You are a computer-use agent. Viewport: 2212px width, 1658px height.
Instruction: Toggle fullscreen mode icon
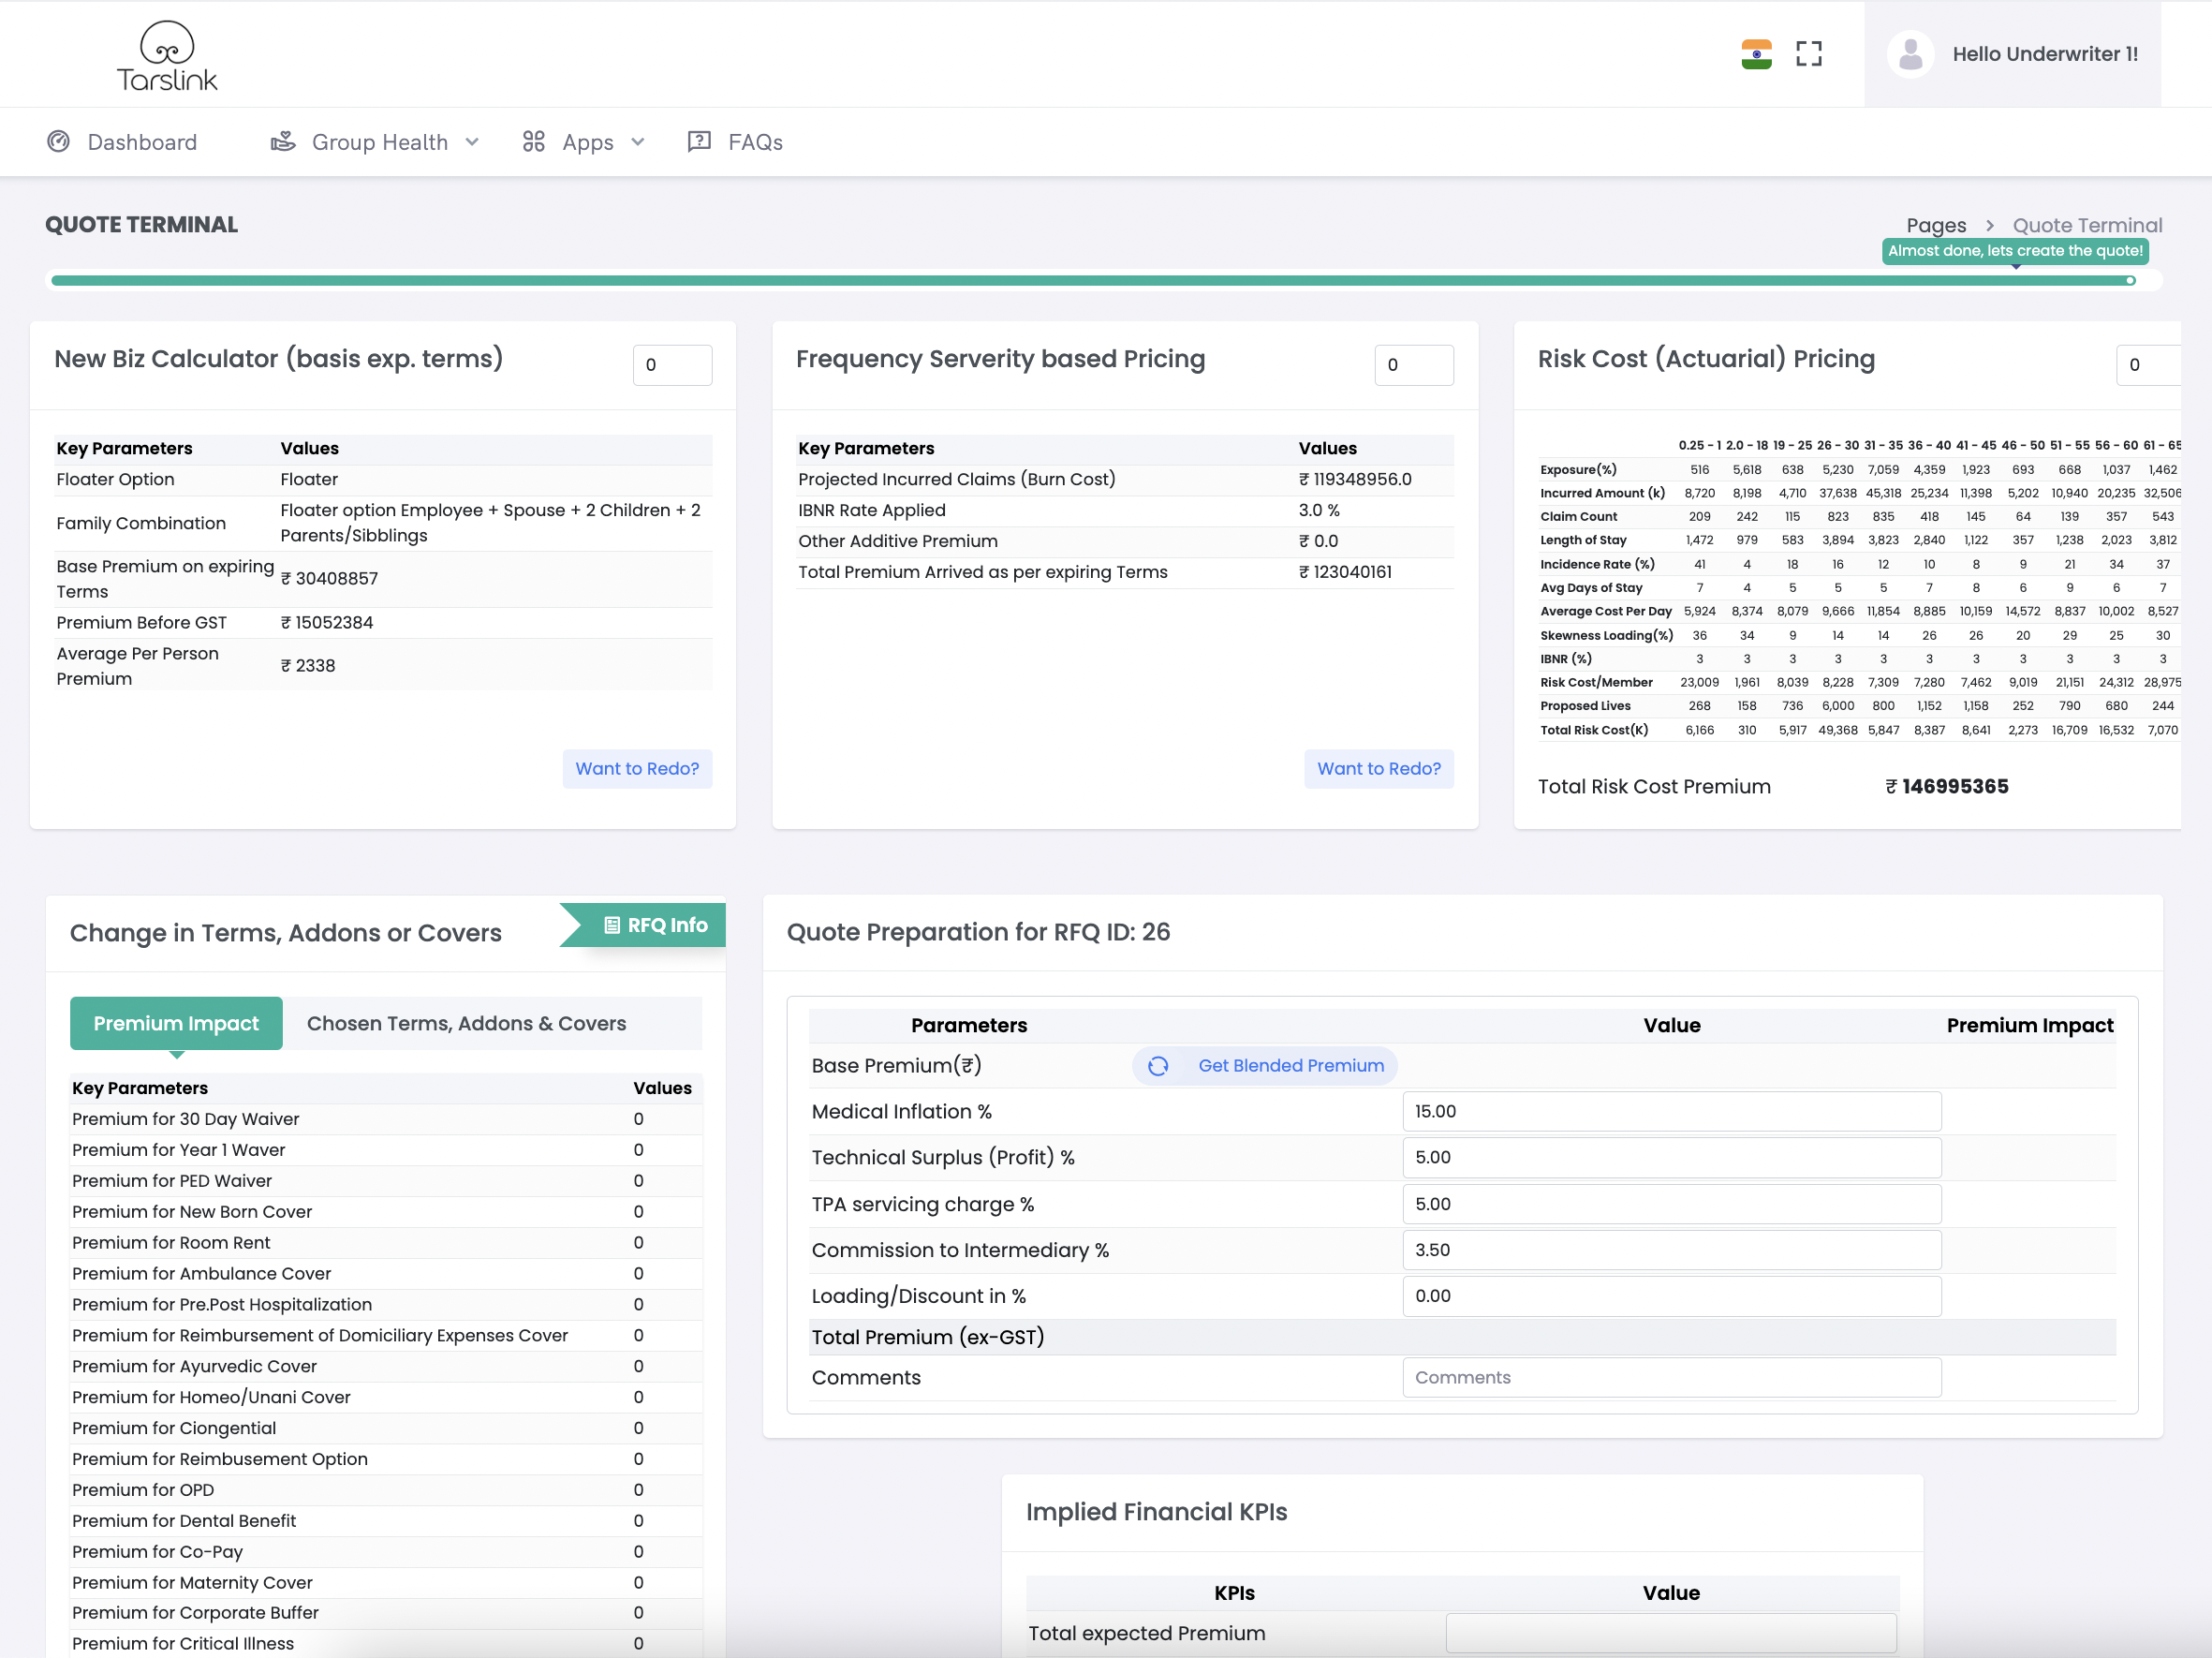click(x=1808, y=54)
